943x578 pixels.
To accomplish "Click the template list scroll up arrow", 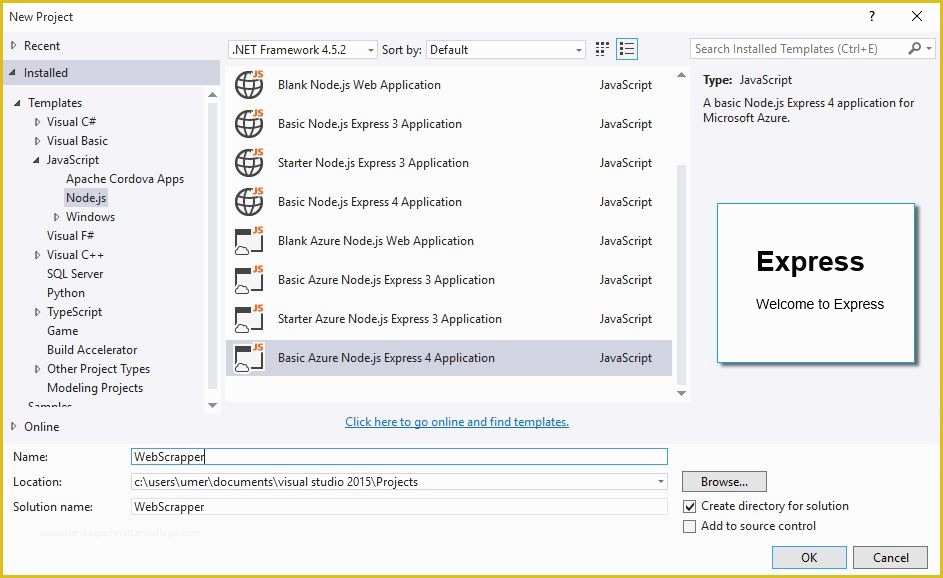I will coord(681,75).
